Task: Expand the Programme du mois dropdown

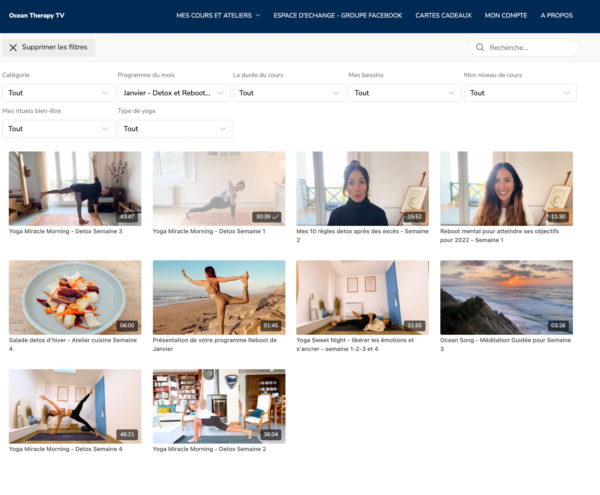Action: [x=173, y=93]
